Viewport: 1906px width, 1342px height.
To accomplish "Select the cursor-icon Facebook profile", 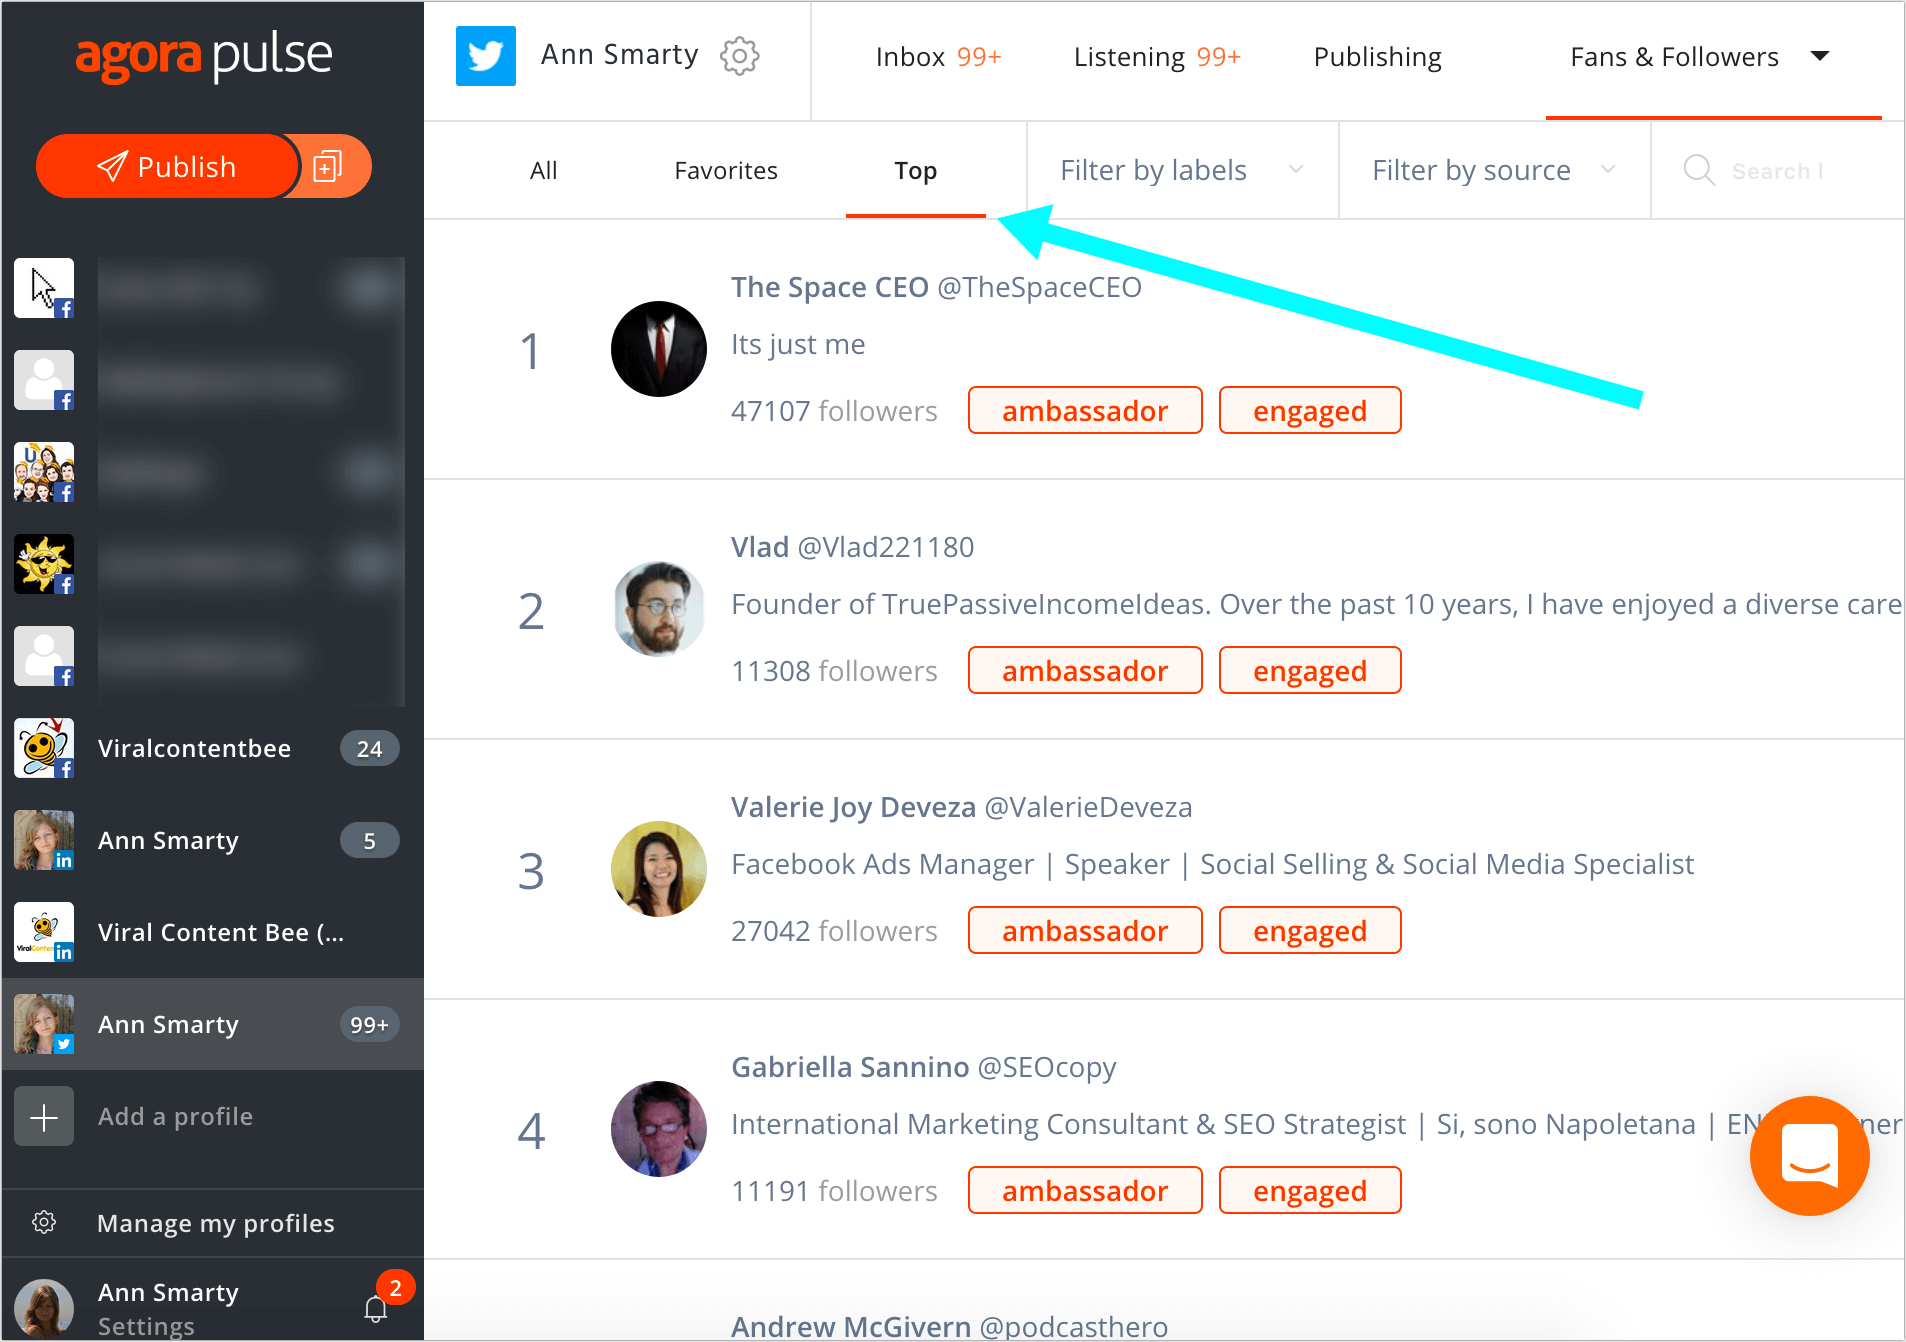I will 44,288.
